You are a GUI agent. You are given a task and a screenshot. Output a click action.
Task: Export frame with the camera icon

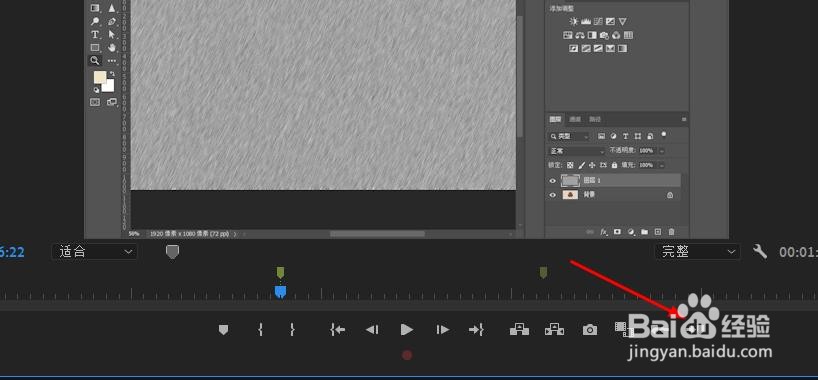pyautogui.click(x=590, y=329)
